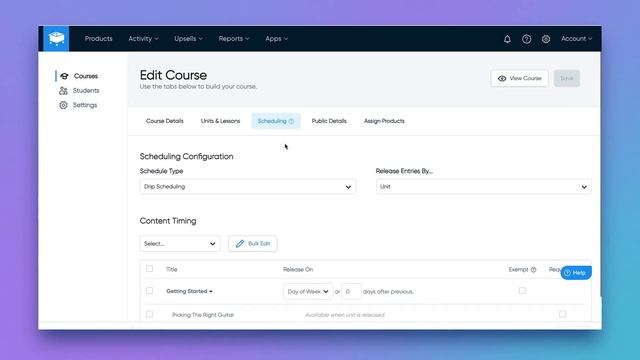This screenshot has height=360, width=640.
Task: Click the Exempt column info icon
Action: [533, 270]
